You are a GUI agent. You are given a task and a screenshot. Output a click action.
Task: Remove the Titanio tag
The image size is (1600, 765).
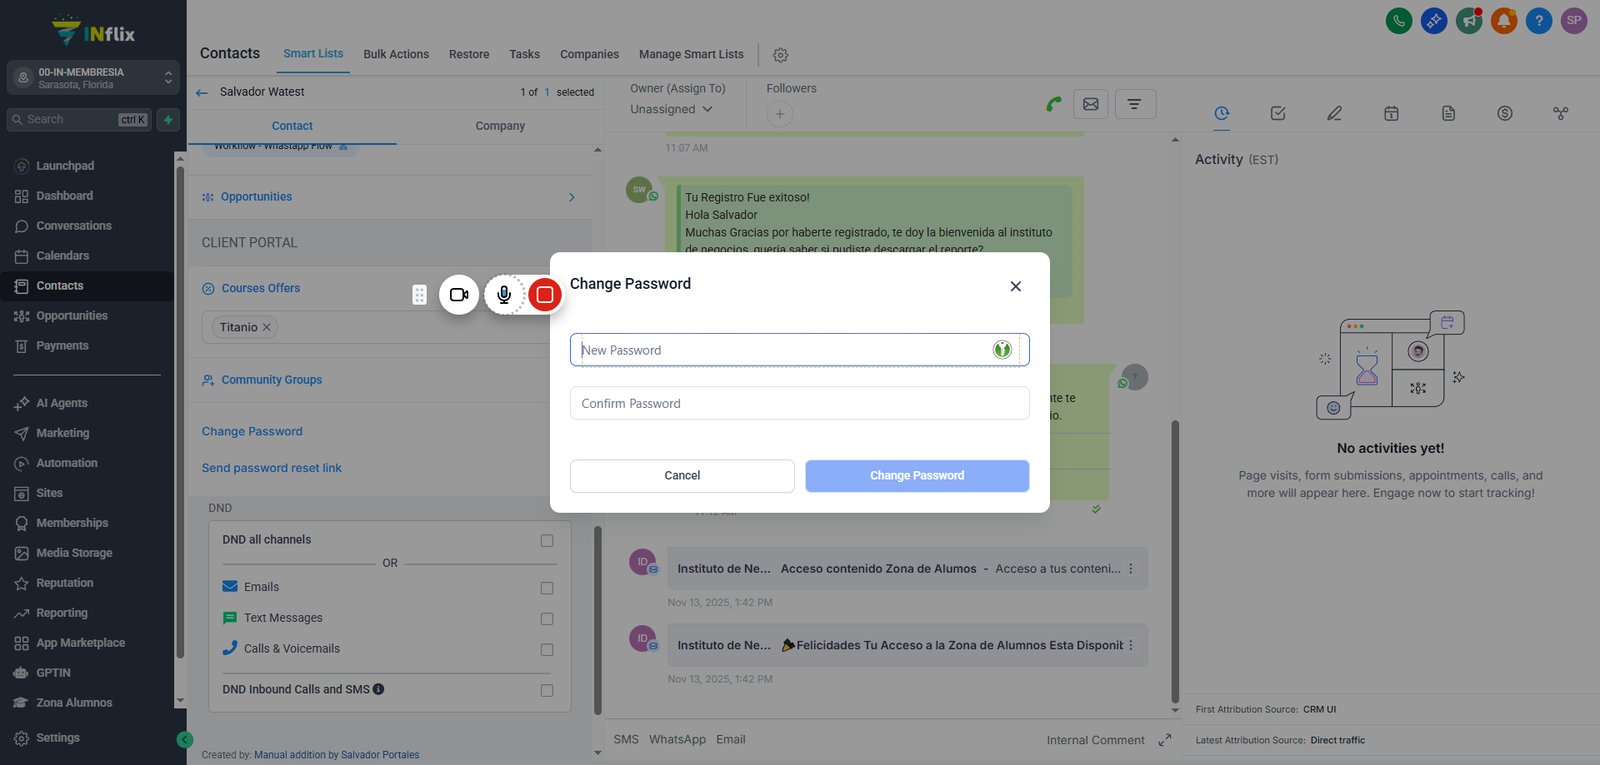266,327
